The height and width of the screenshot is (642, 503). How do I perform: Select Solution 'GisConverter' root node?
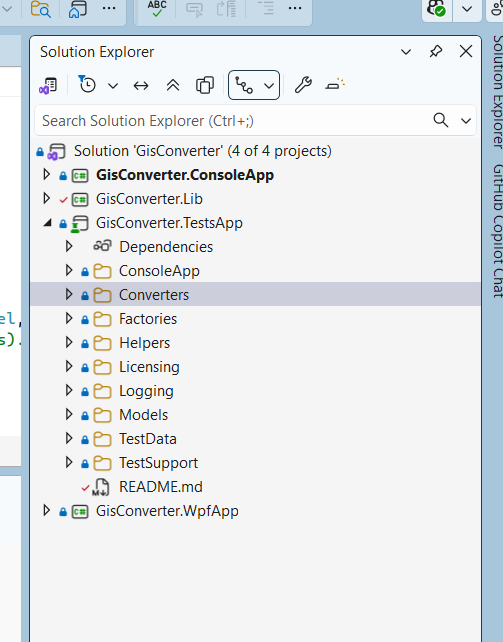click(203, 151)
